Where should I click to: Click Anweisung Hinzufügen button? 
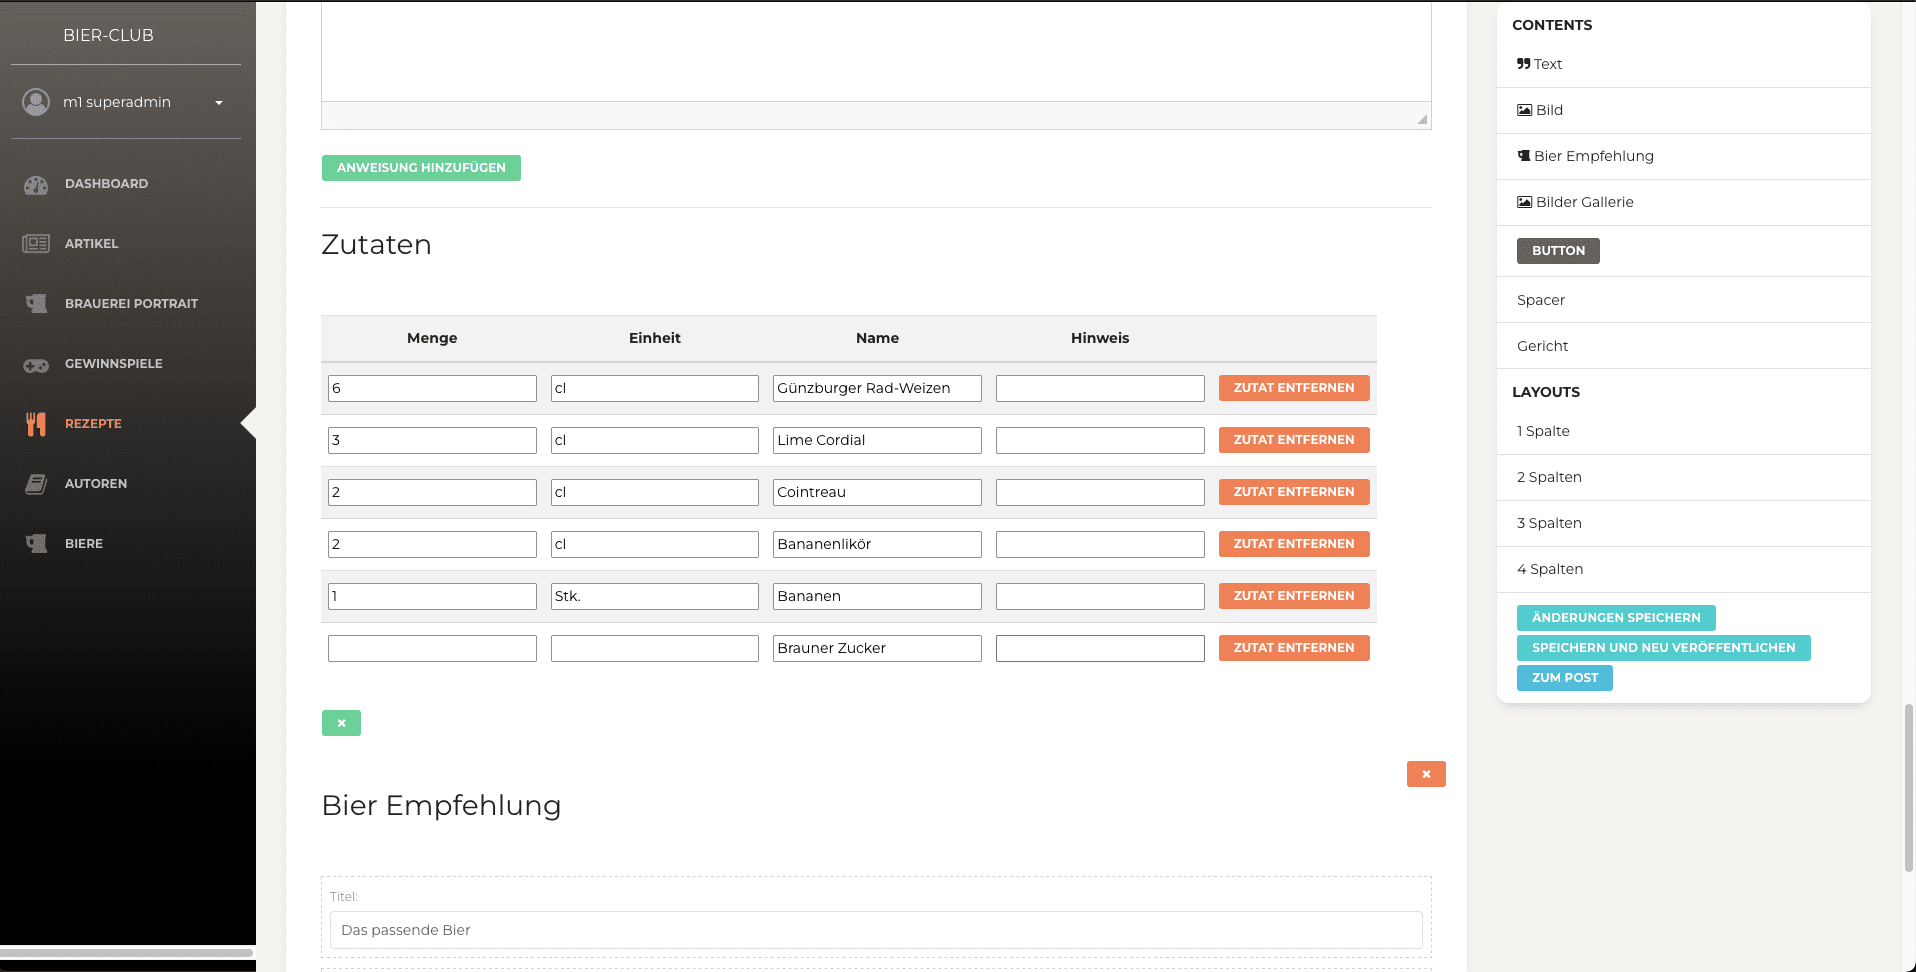(x=421, y=168)
